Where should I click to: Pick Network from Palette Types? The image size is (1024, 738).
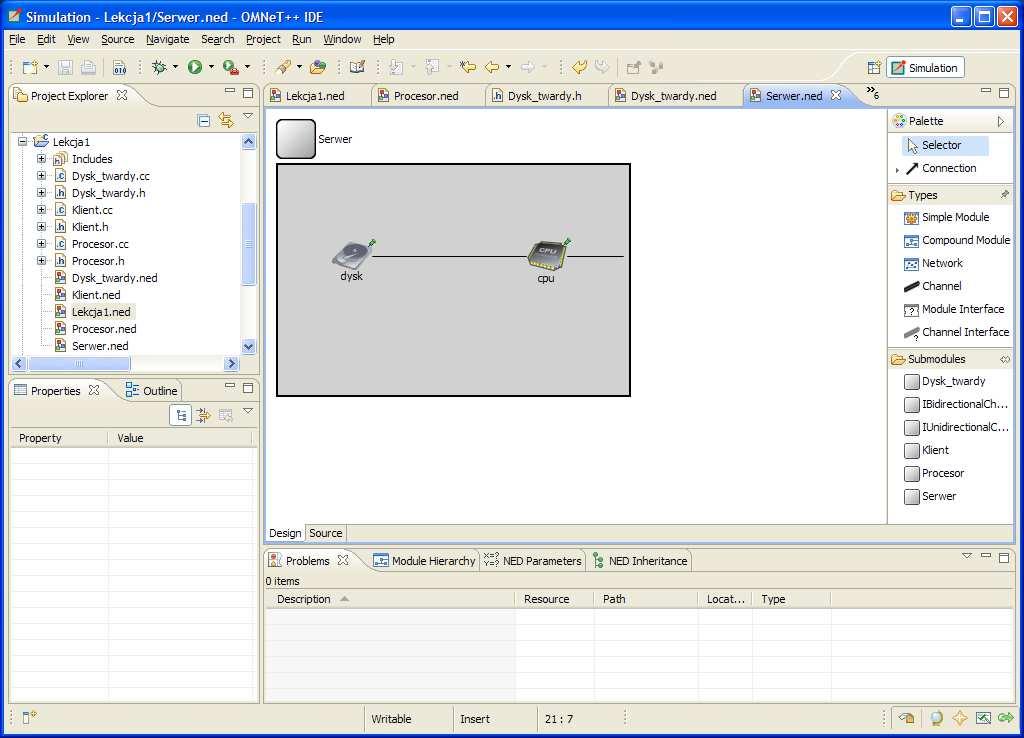(933, 263)
